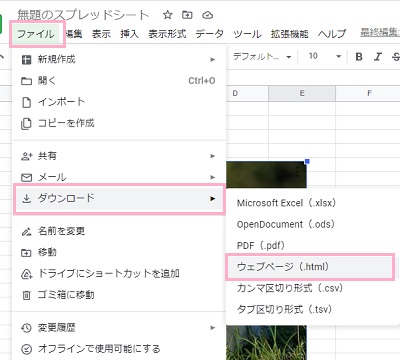This screenshot has height=360, width=400.
Task: Select ゴミ箱に移動
Action: [119, 295]
